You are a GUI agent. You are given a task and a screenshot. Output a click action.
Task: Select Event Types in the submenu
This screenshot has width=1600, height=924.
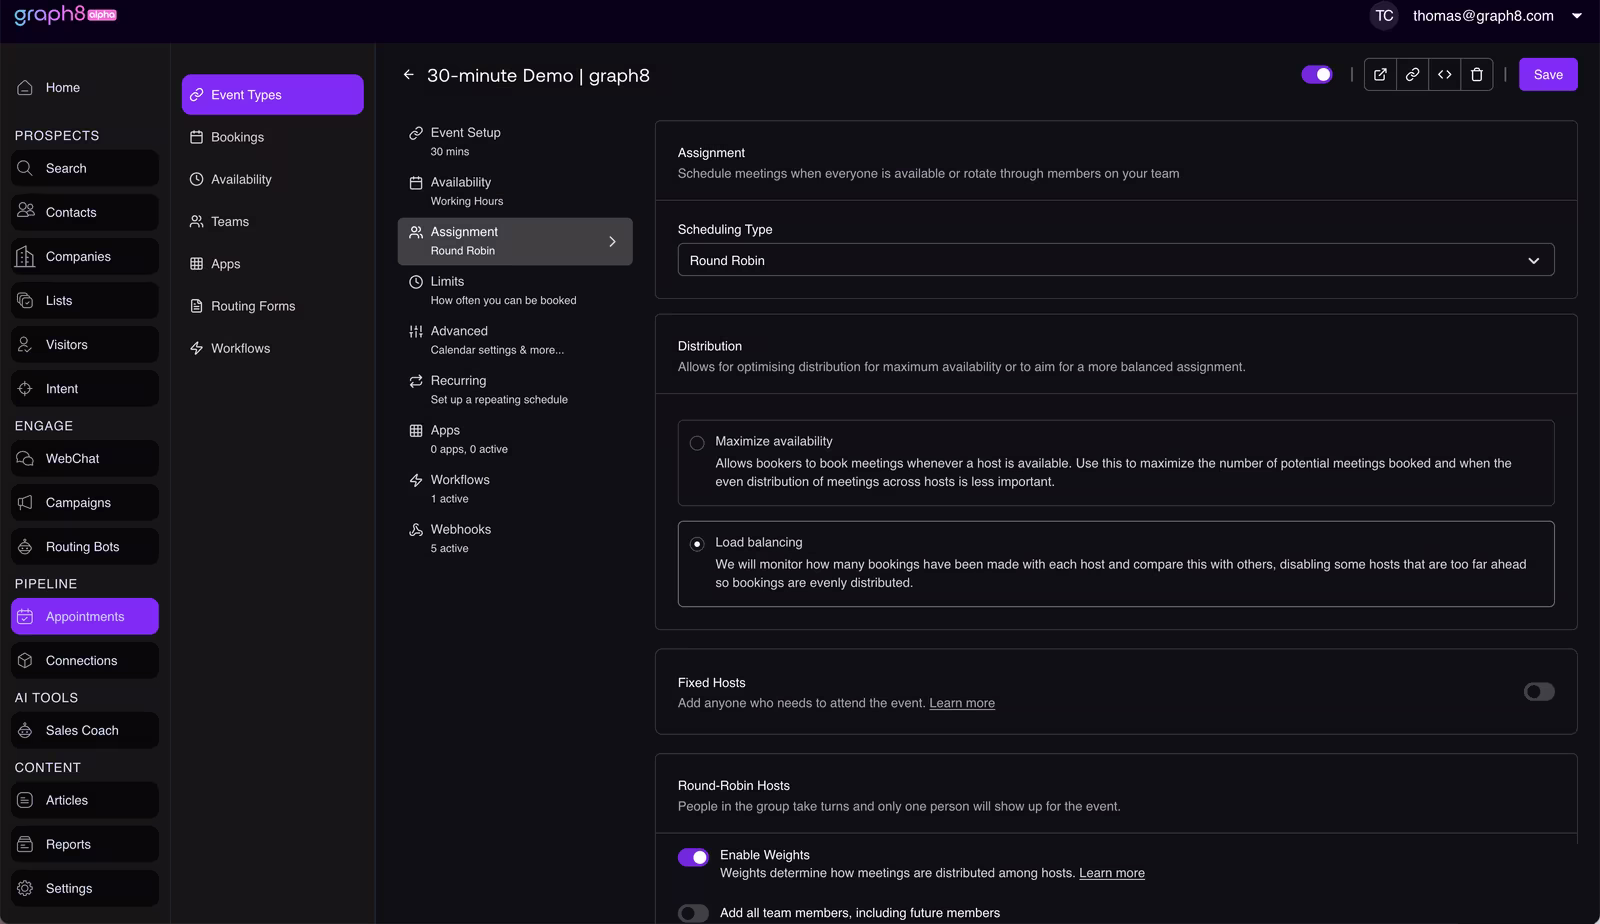coord(273,95)
